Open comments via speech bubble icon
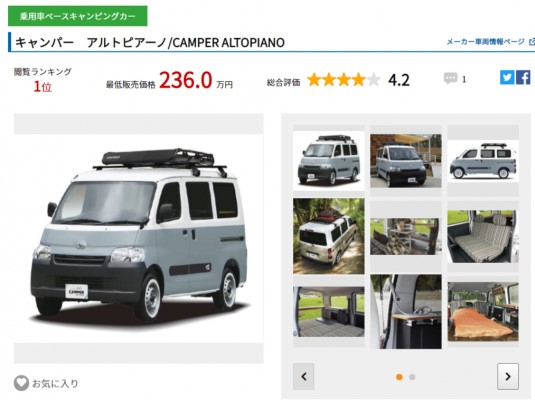 coord(450,79)
